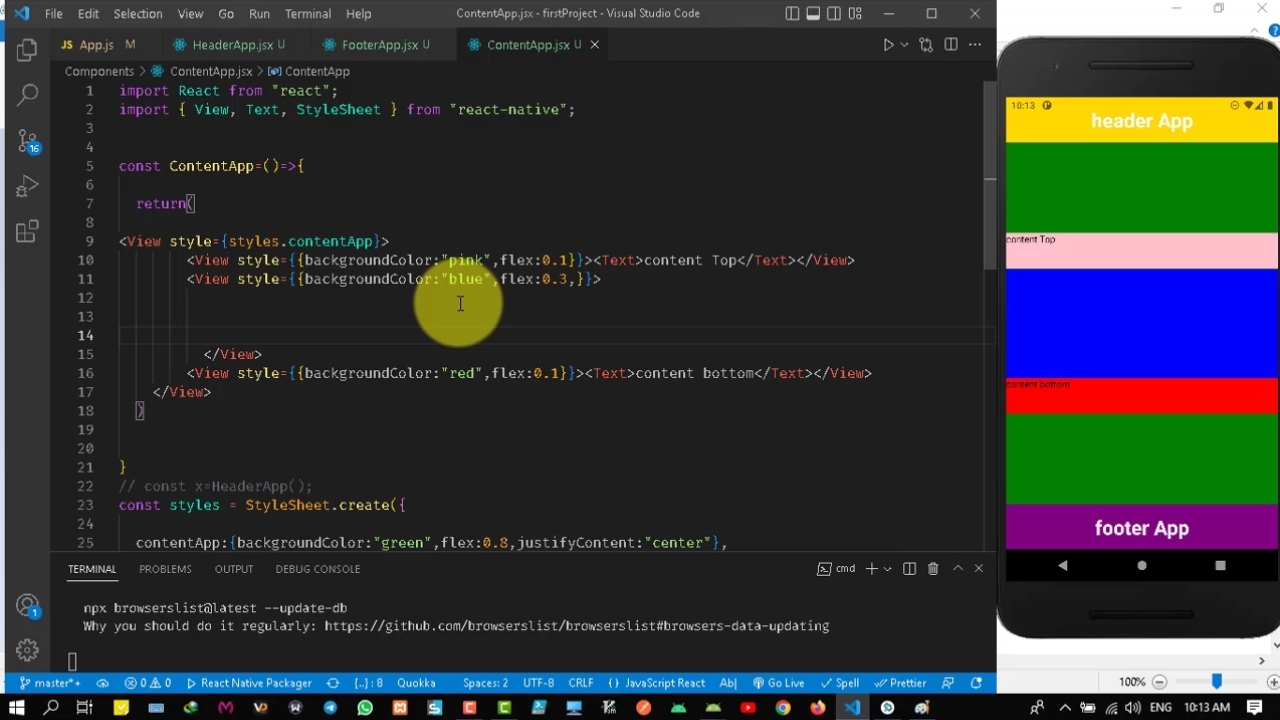This screenshot has height=720, width=1280.
Task: Open the Source Control view
Action: 27,141
